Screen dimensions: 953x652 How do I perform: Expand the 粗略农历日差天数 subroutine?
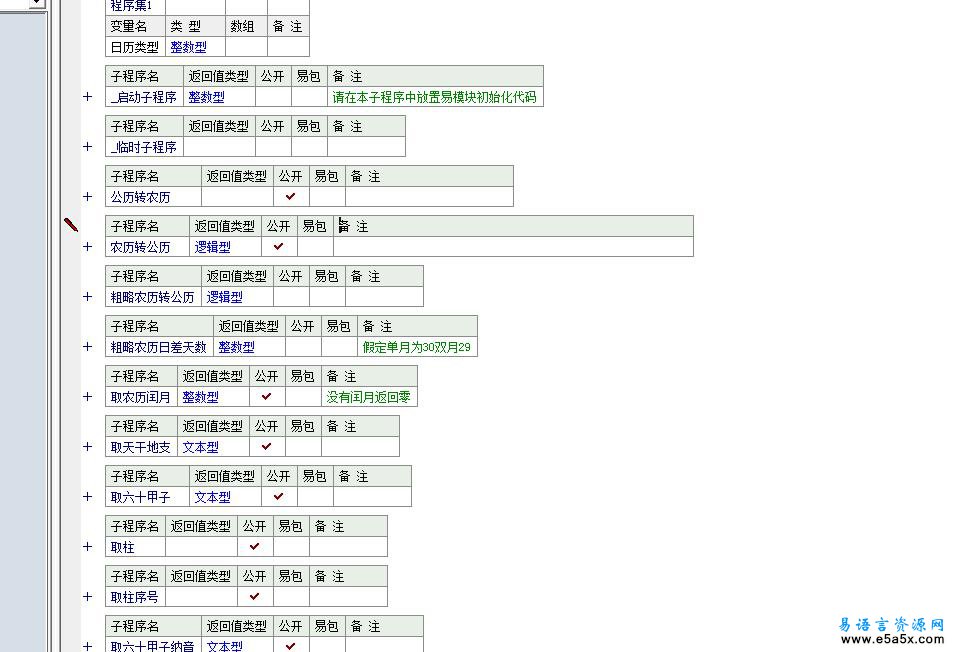coord(88,346)
